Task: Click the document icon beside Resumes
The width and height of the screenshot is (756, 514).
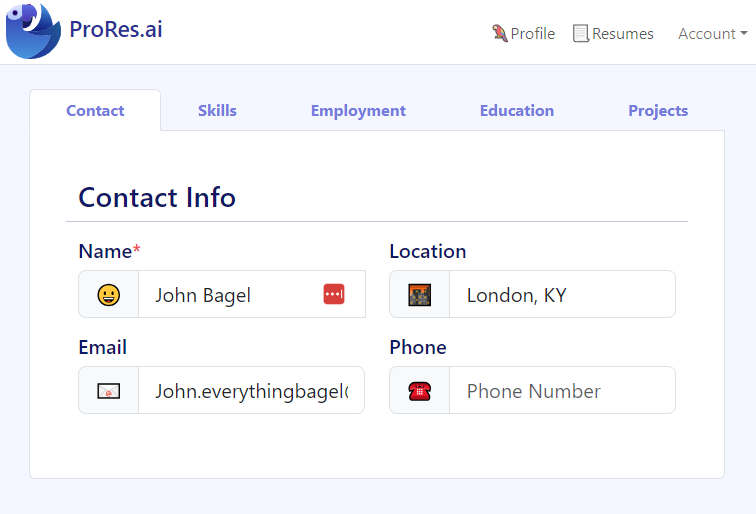Action: [x=581, y=33]
